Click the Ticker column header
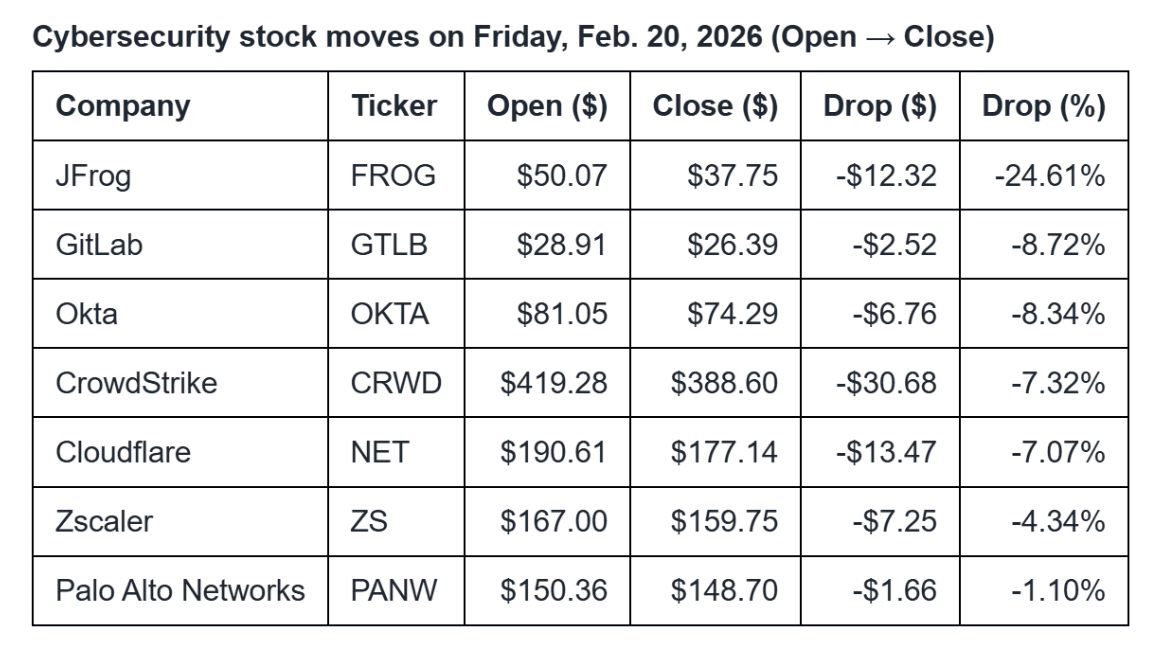 [394, 106]
